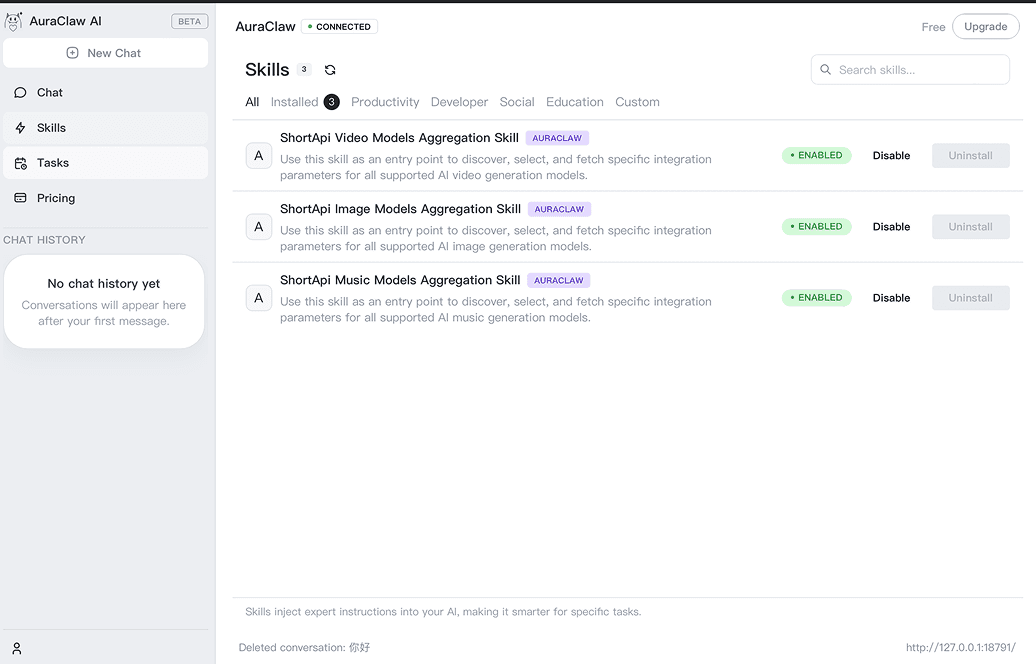The height and width of the screenshot is (664, 1036).
Task: Switch to the Custom tab
Action: click(638, 102)
